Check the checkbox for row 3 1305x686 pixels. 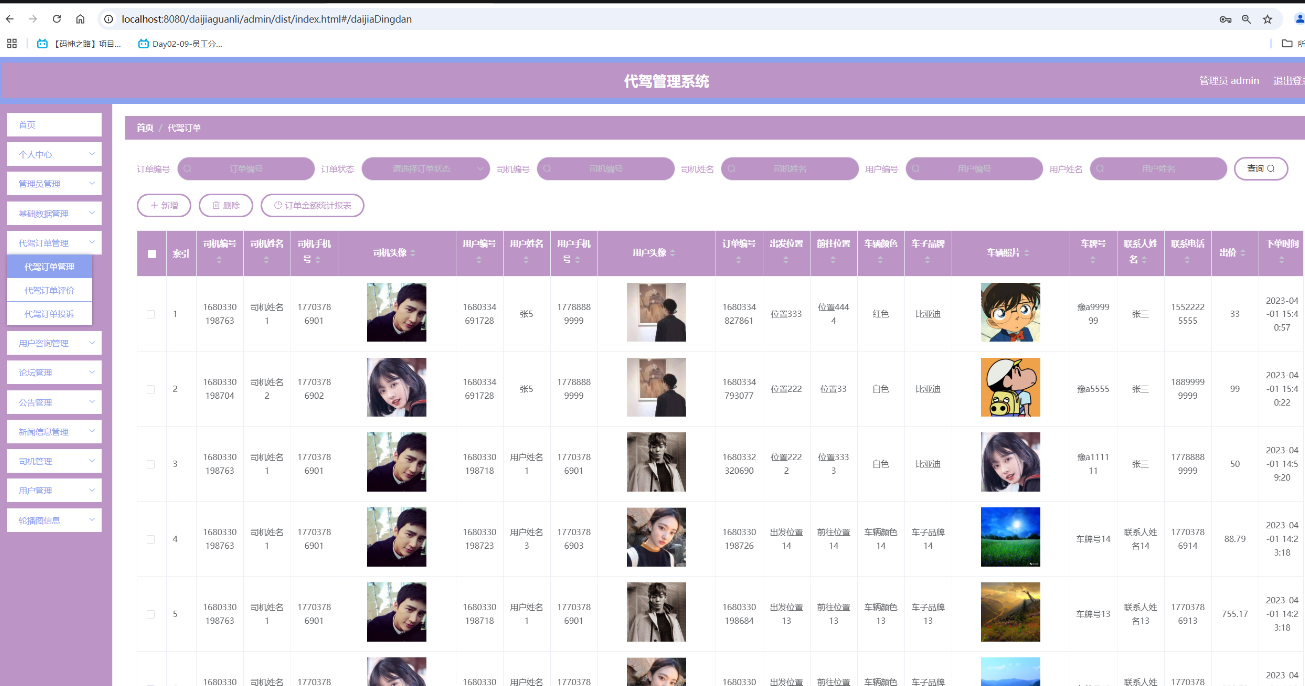coord(152,464)
